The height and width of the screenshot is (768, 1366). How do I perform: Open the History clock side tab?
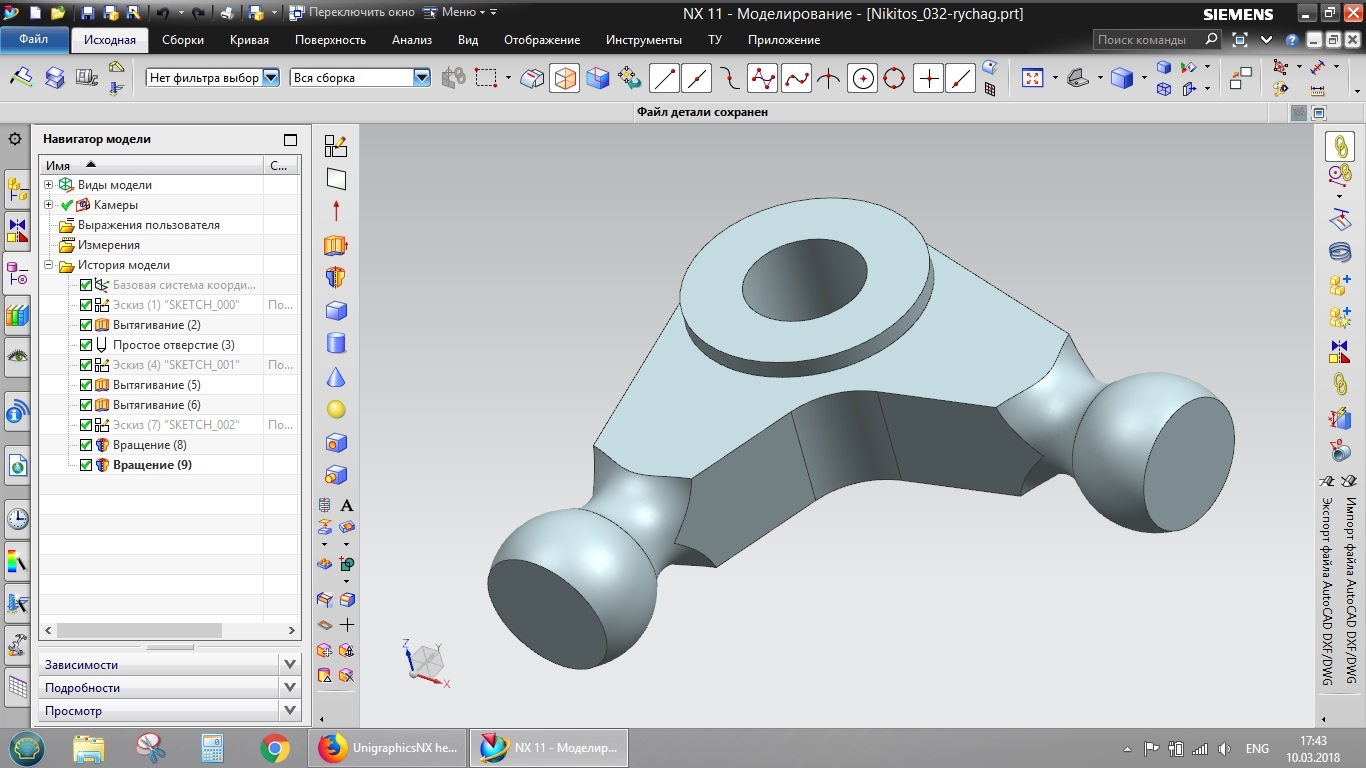[x=17, y=519]
